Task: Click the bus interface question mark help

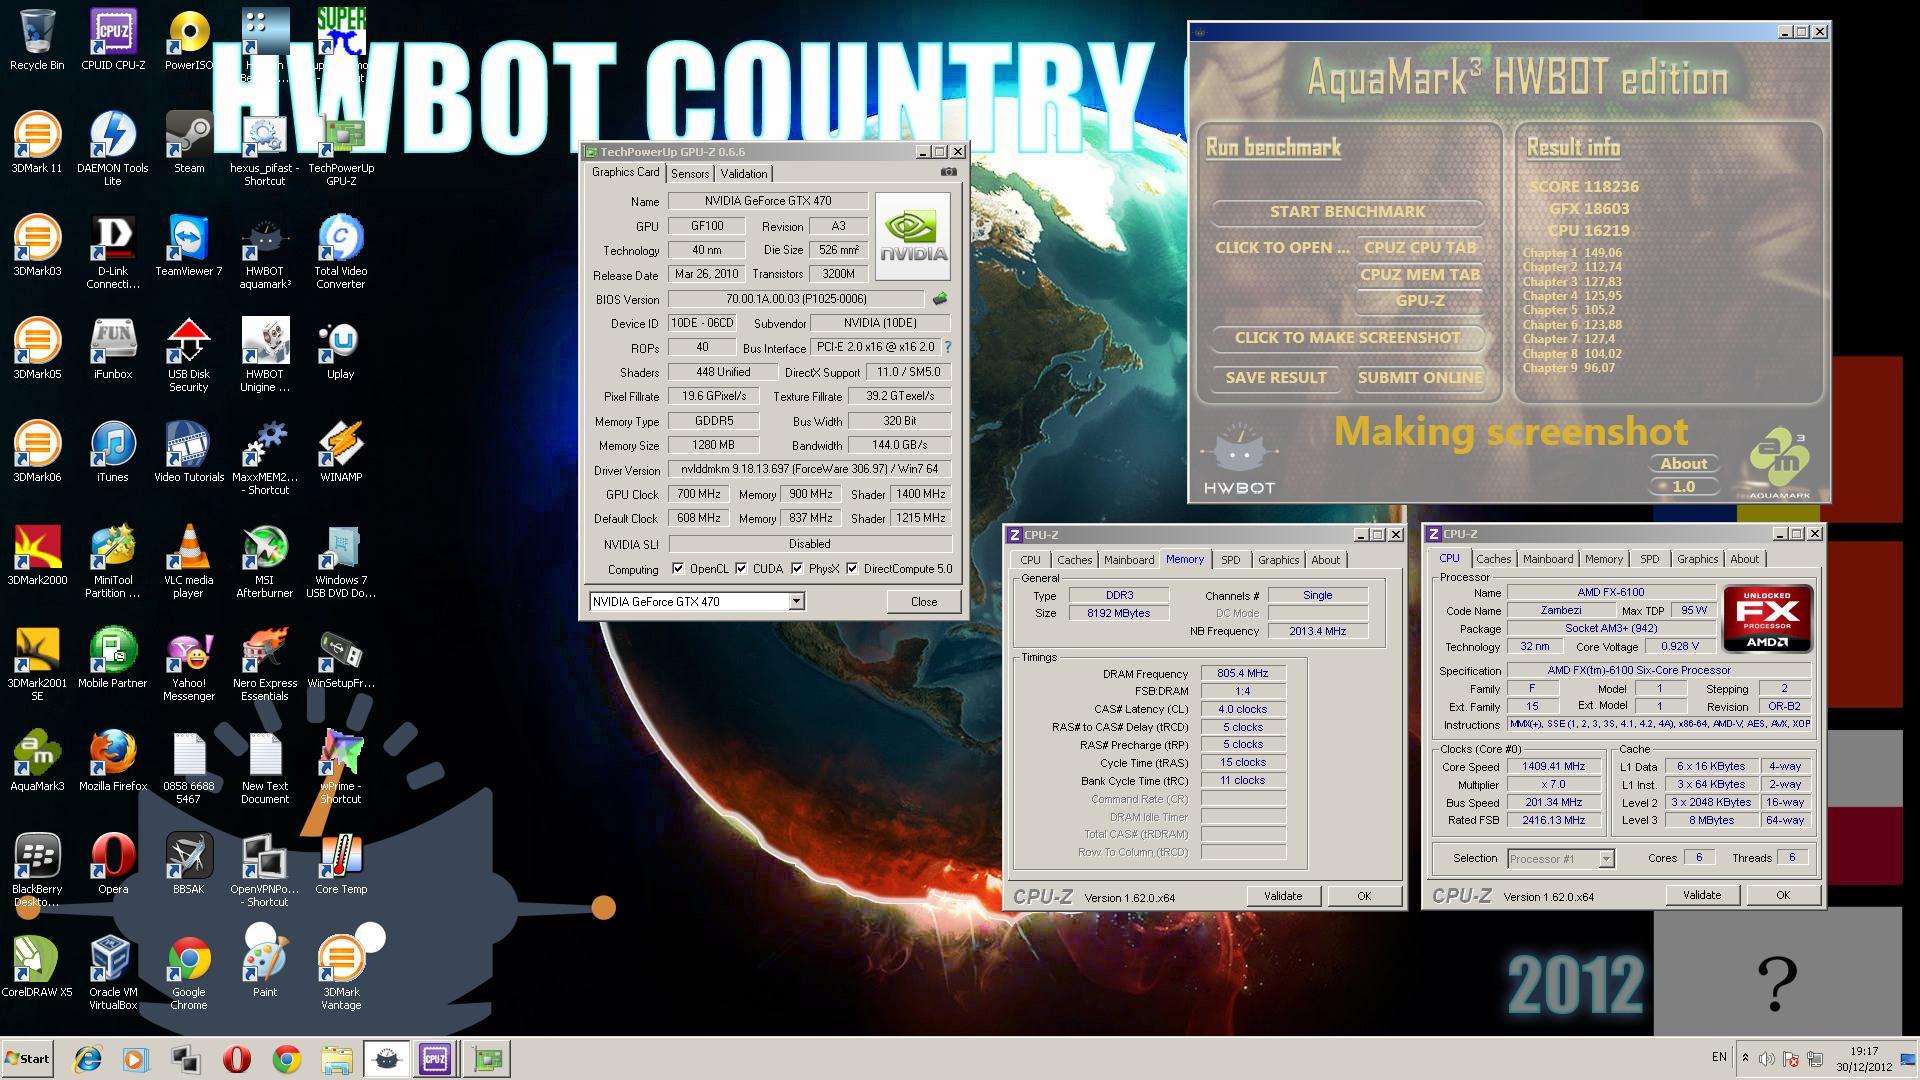Action: pos(947,347)
